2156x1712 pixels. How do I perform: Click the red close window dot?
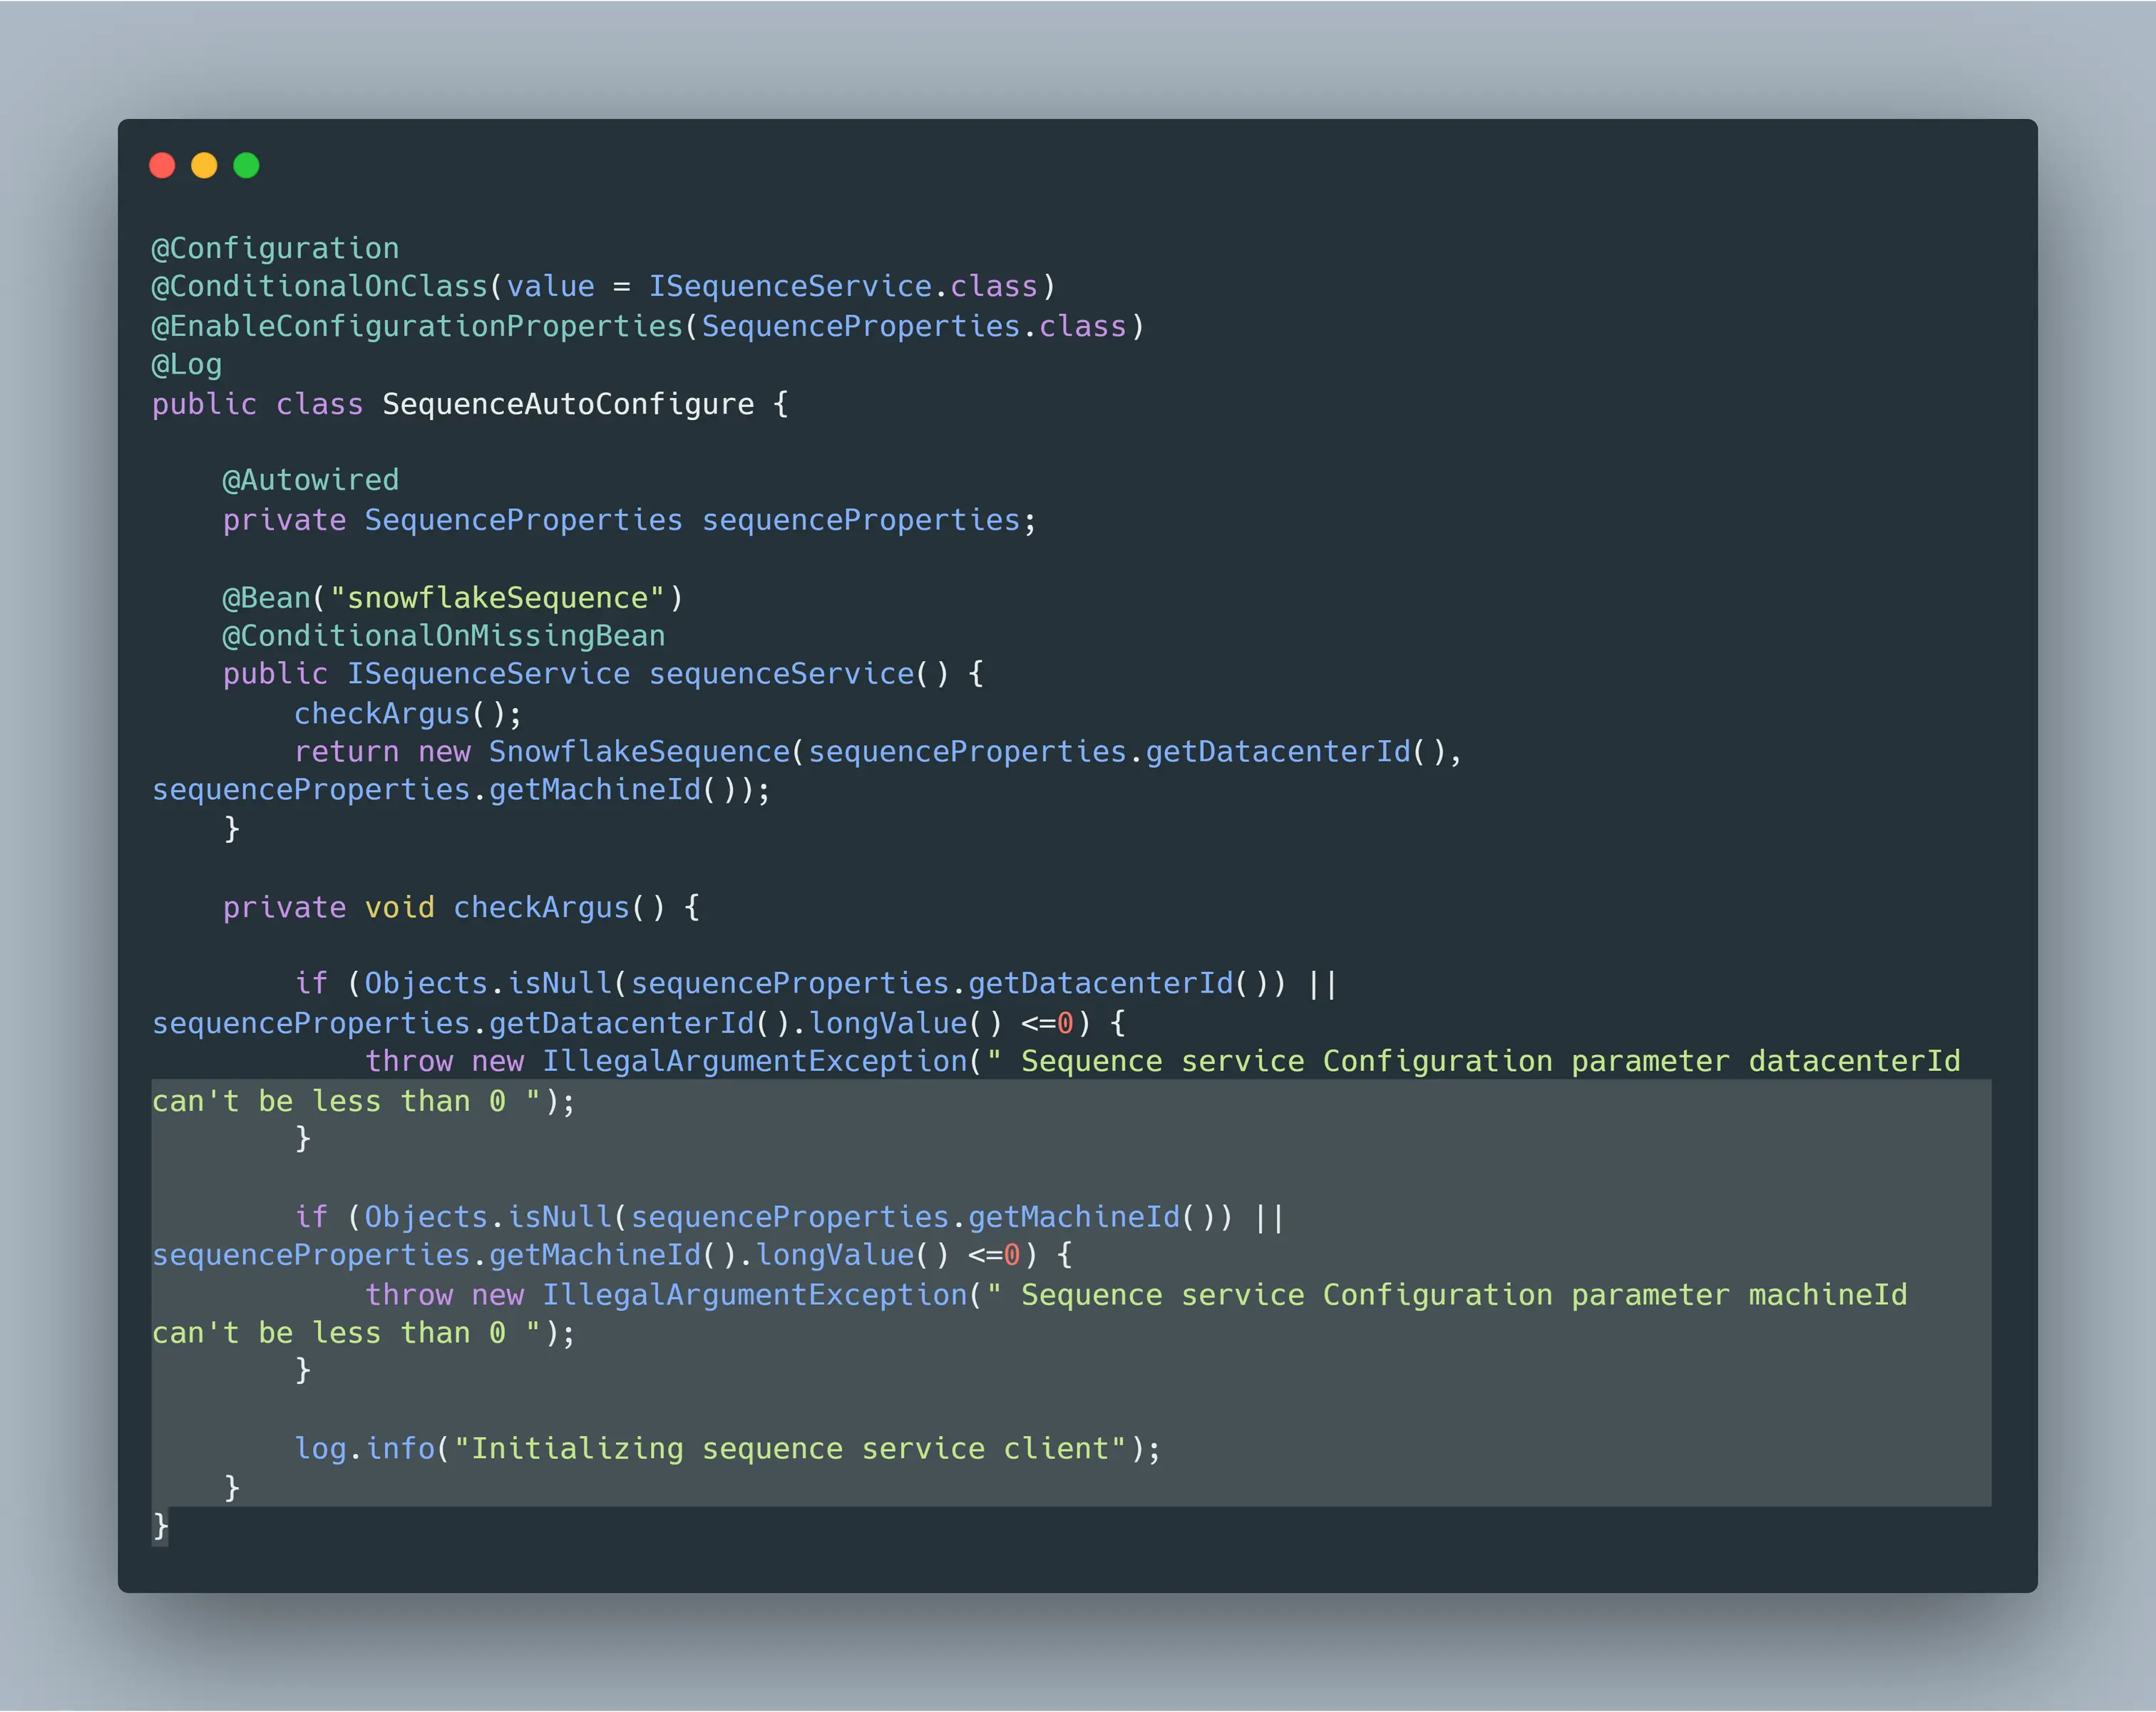(162, 165)
